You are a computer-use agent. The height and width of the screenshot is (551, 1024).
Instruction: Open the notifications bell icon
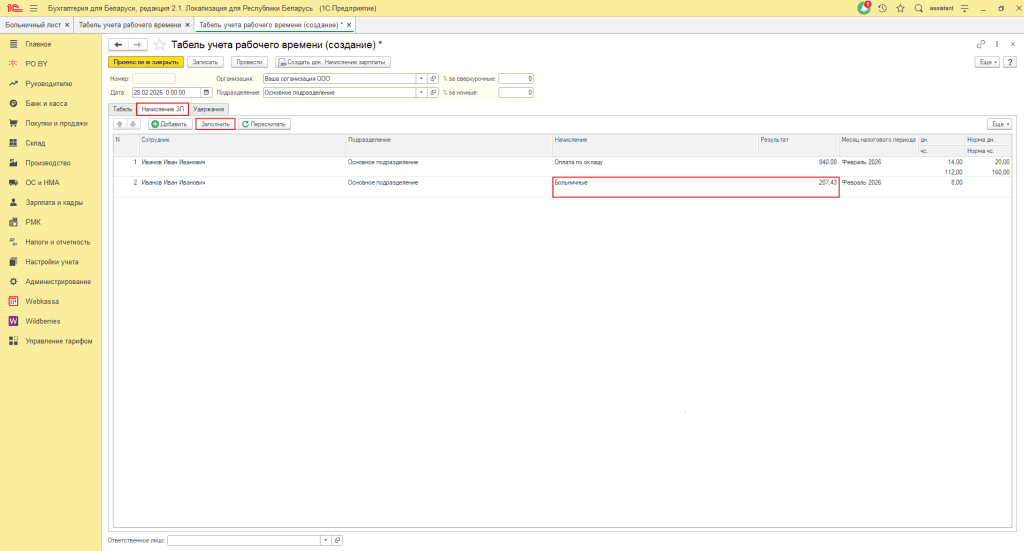tap(864, 8)
